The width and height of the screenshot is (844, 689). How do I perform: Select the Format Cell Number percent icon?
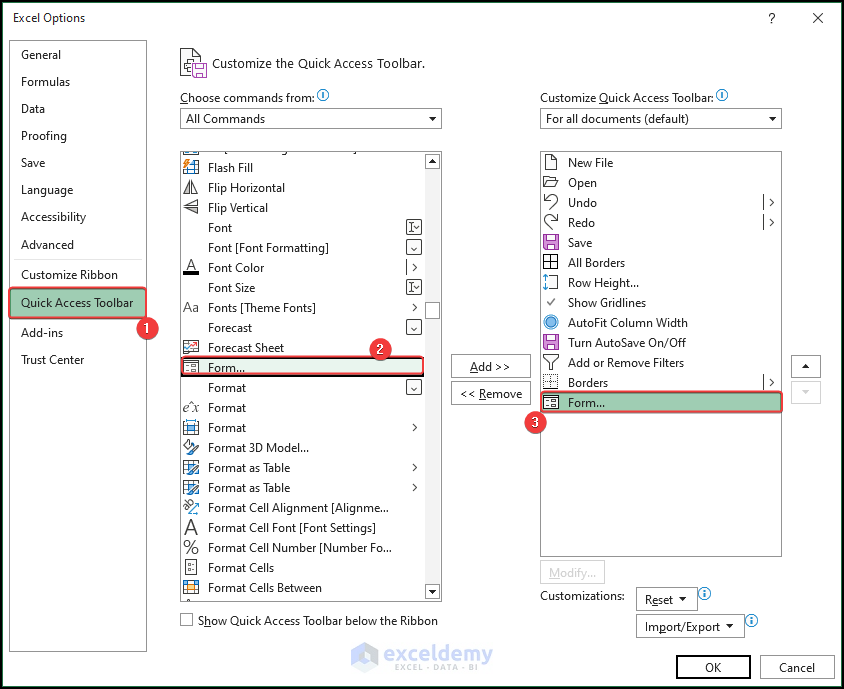pos(191,547)
